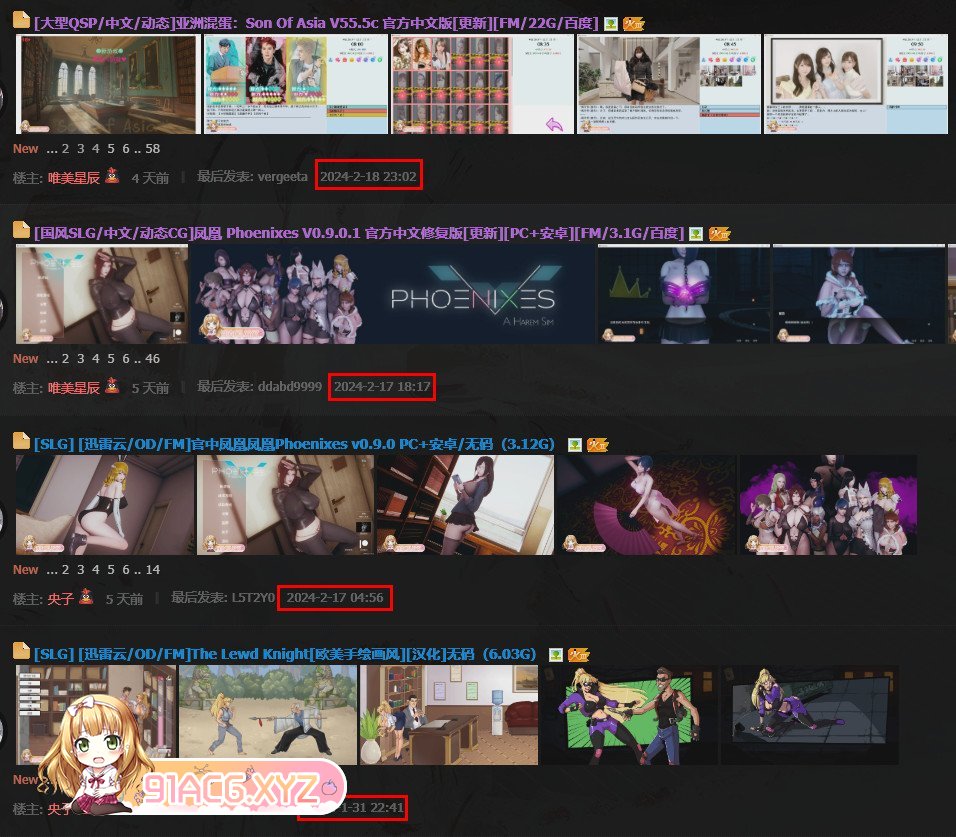
Task: Jump to page 58 of Son Of Asia thread
Action: (152, 148)
